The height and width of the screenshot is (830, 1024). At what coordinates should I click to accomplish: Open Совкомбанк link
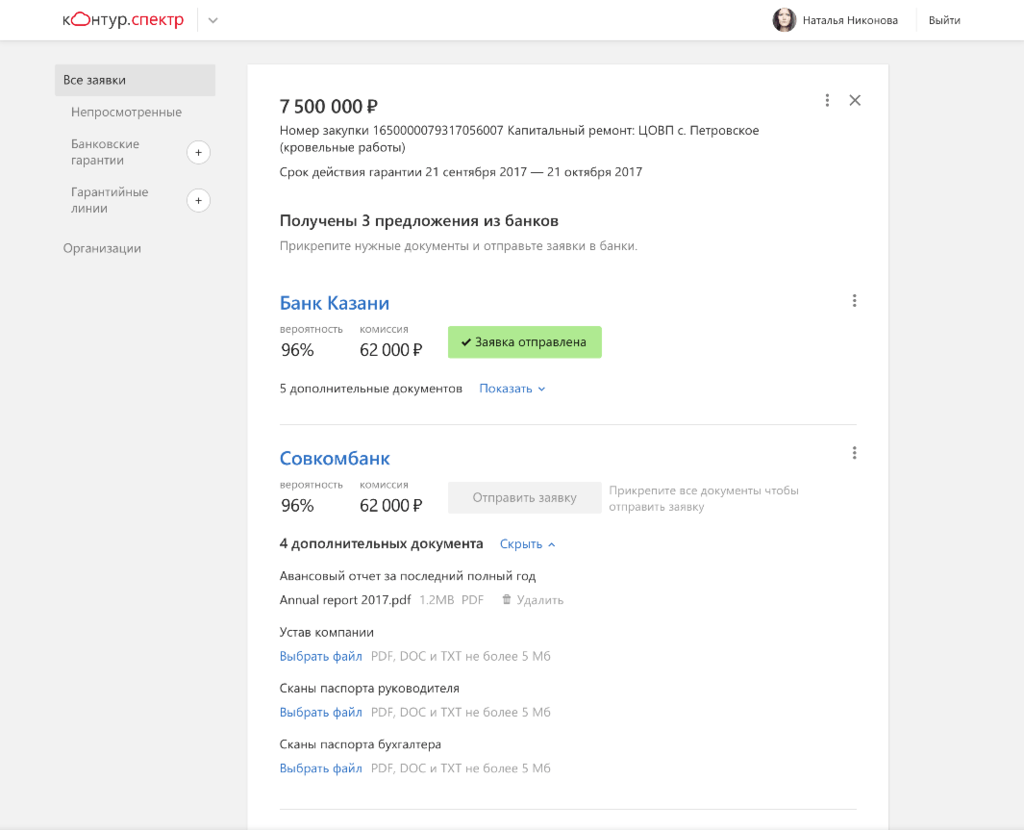334,458
